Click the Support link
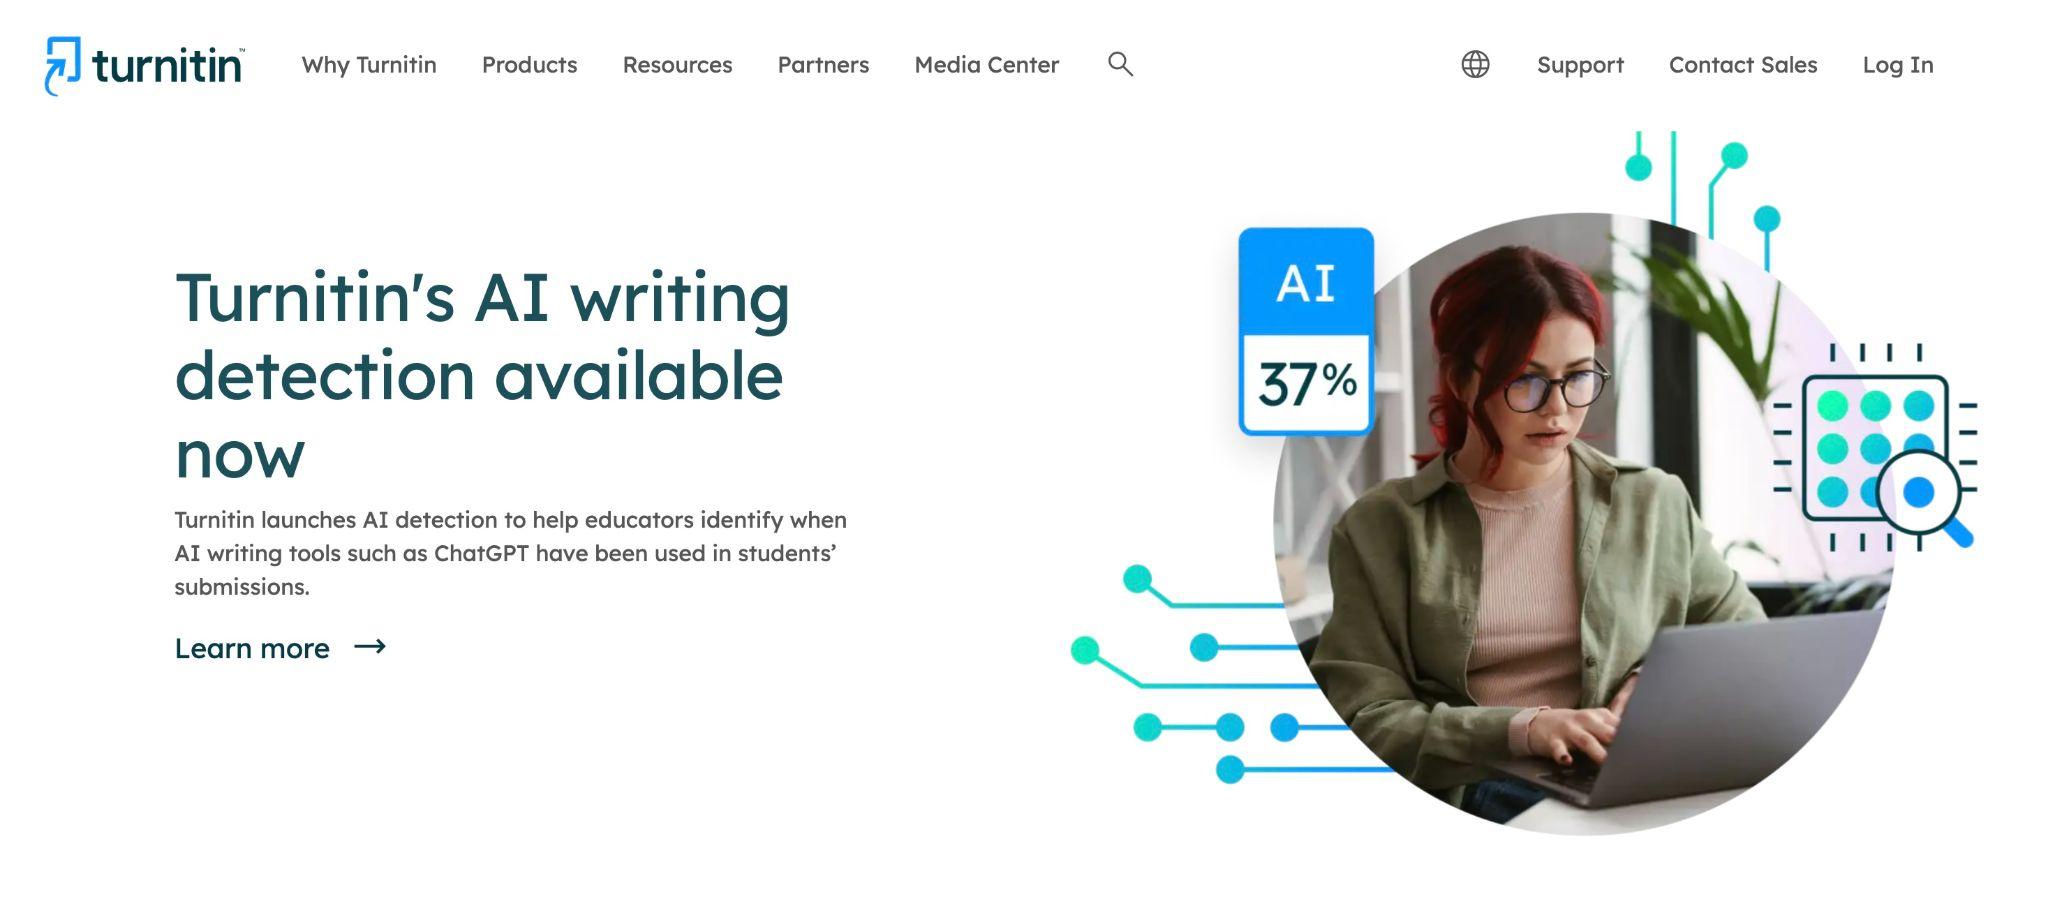This screenshot has height=920, width=2048. point(1580,65)
